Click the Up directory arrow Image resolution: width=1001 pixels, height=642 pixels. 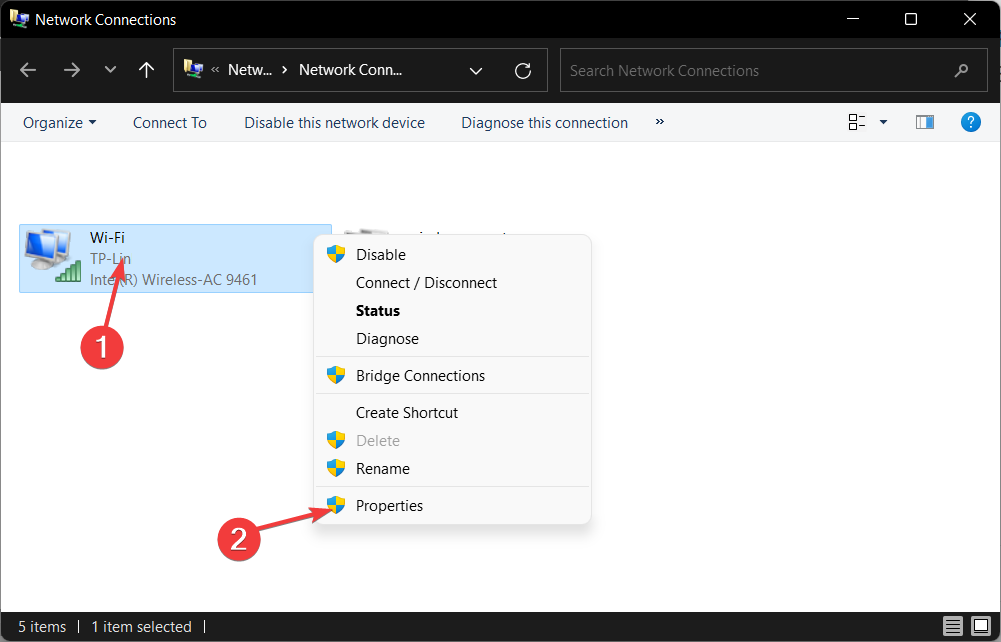(147, 70)
